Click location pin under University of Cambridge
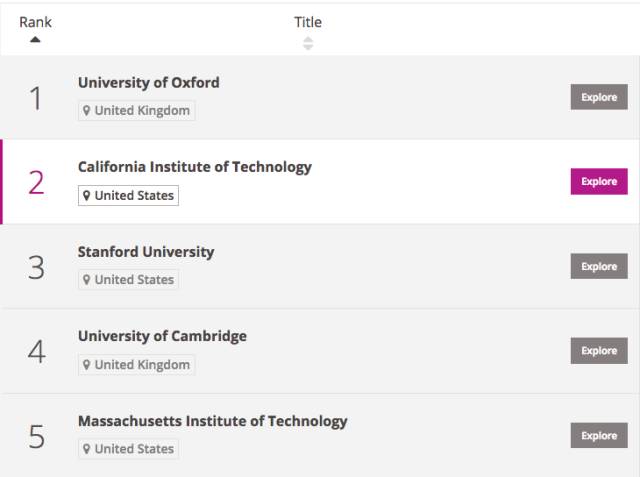Image resolution: width=640 pixels, height=477 pixels. click(x=86, y=364)
